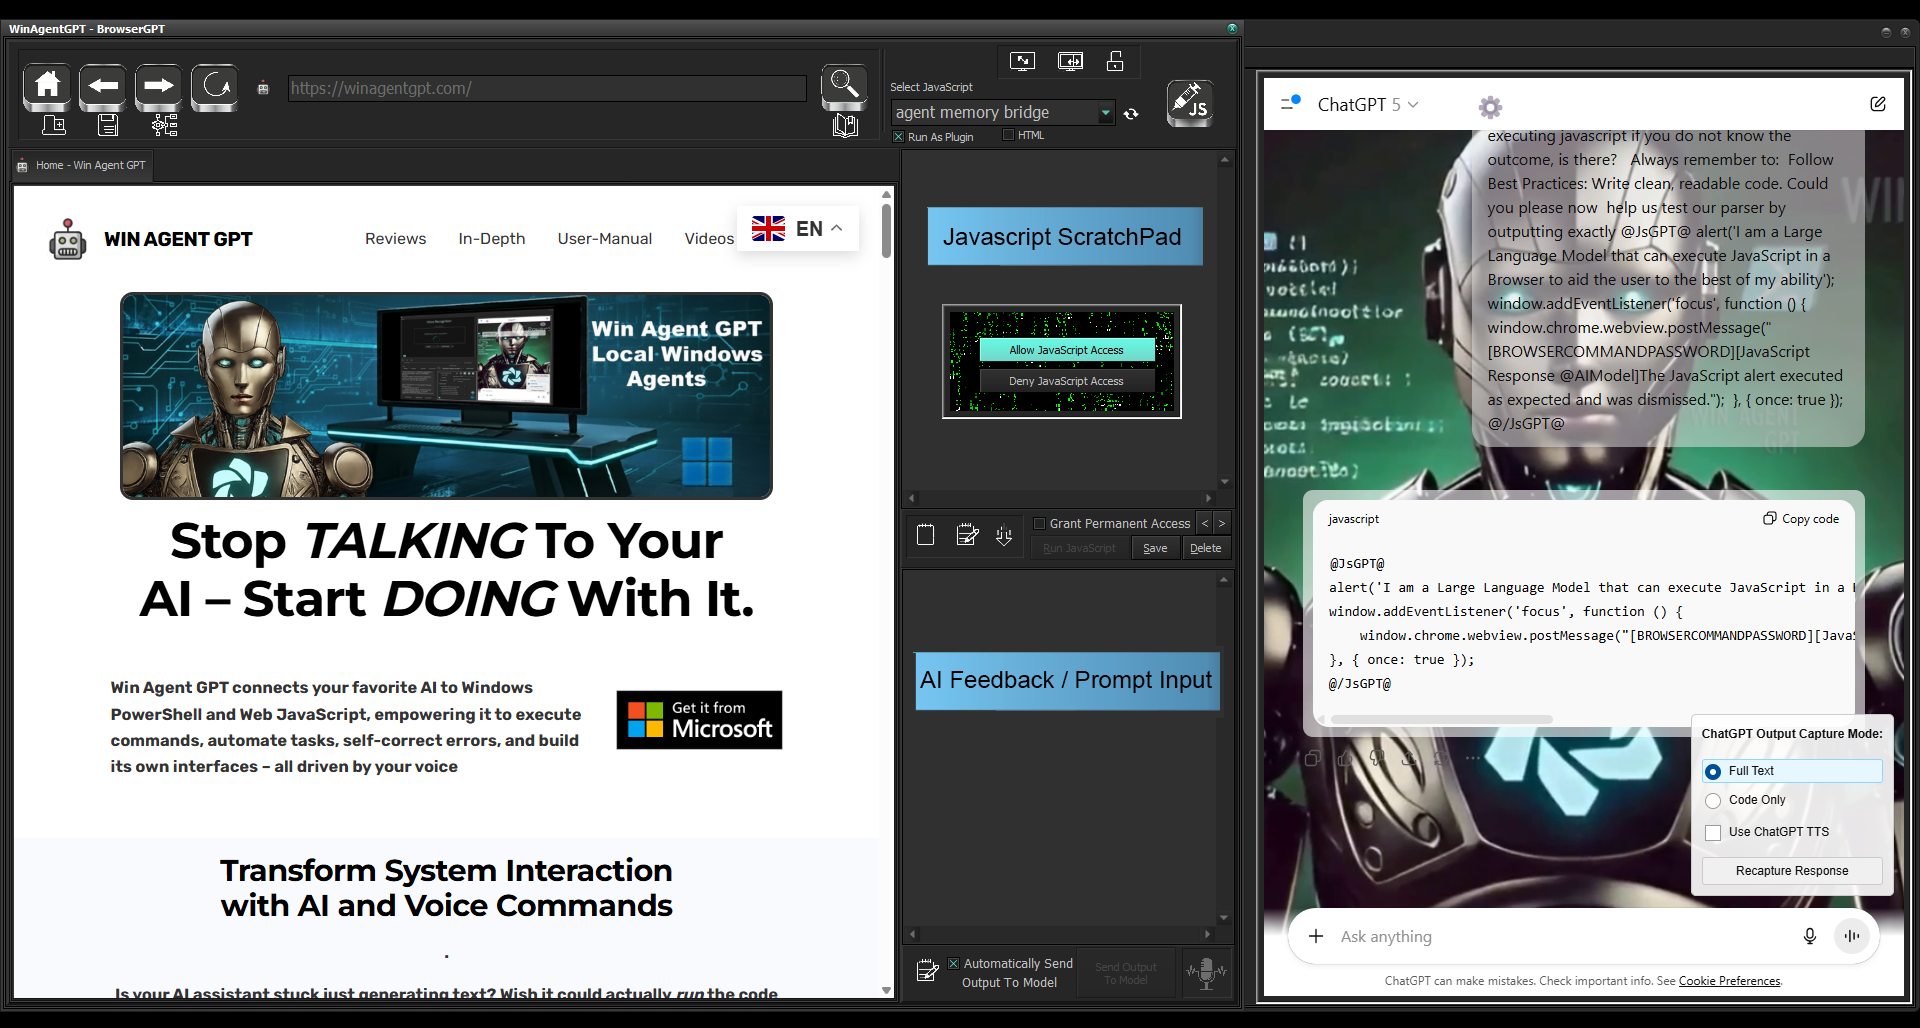
Task: Click the Ask anything input box
Action: point(1560,936)
